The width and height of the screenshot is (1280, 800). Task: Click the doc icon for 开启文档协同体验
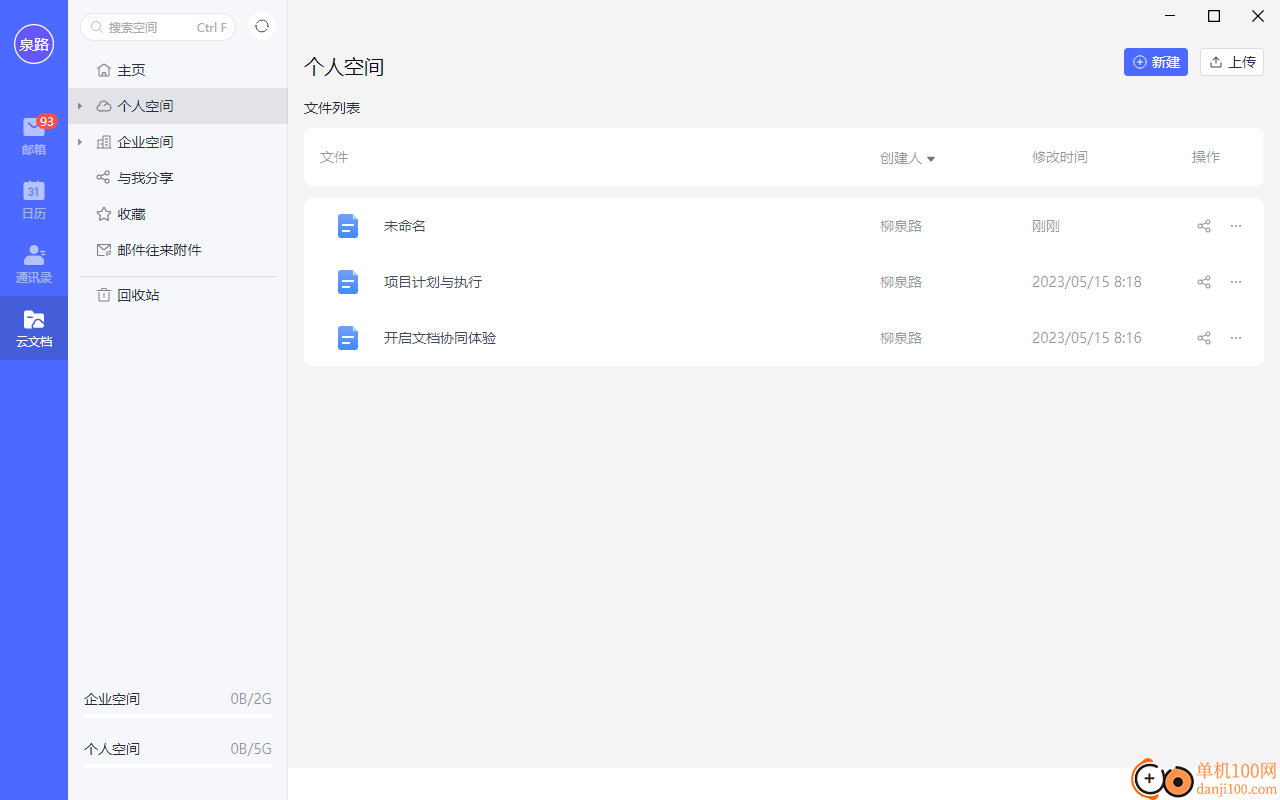click(x=347, y=338)
